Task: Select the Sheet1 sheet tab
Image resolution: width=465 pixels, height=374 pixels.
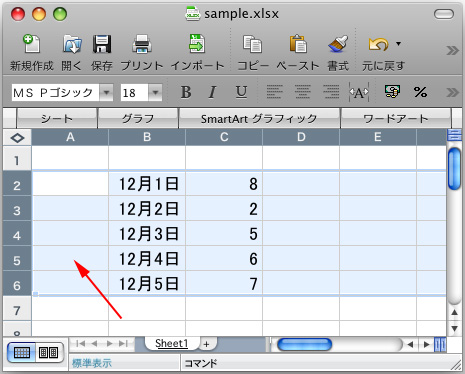Action: (x=172, y=343)
